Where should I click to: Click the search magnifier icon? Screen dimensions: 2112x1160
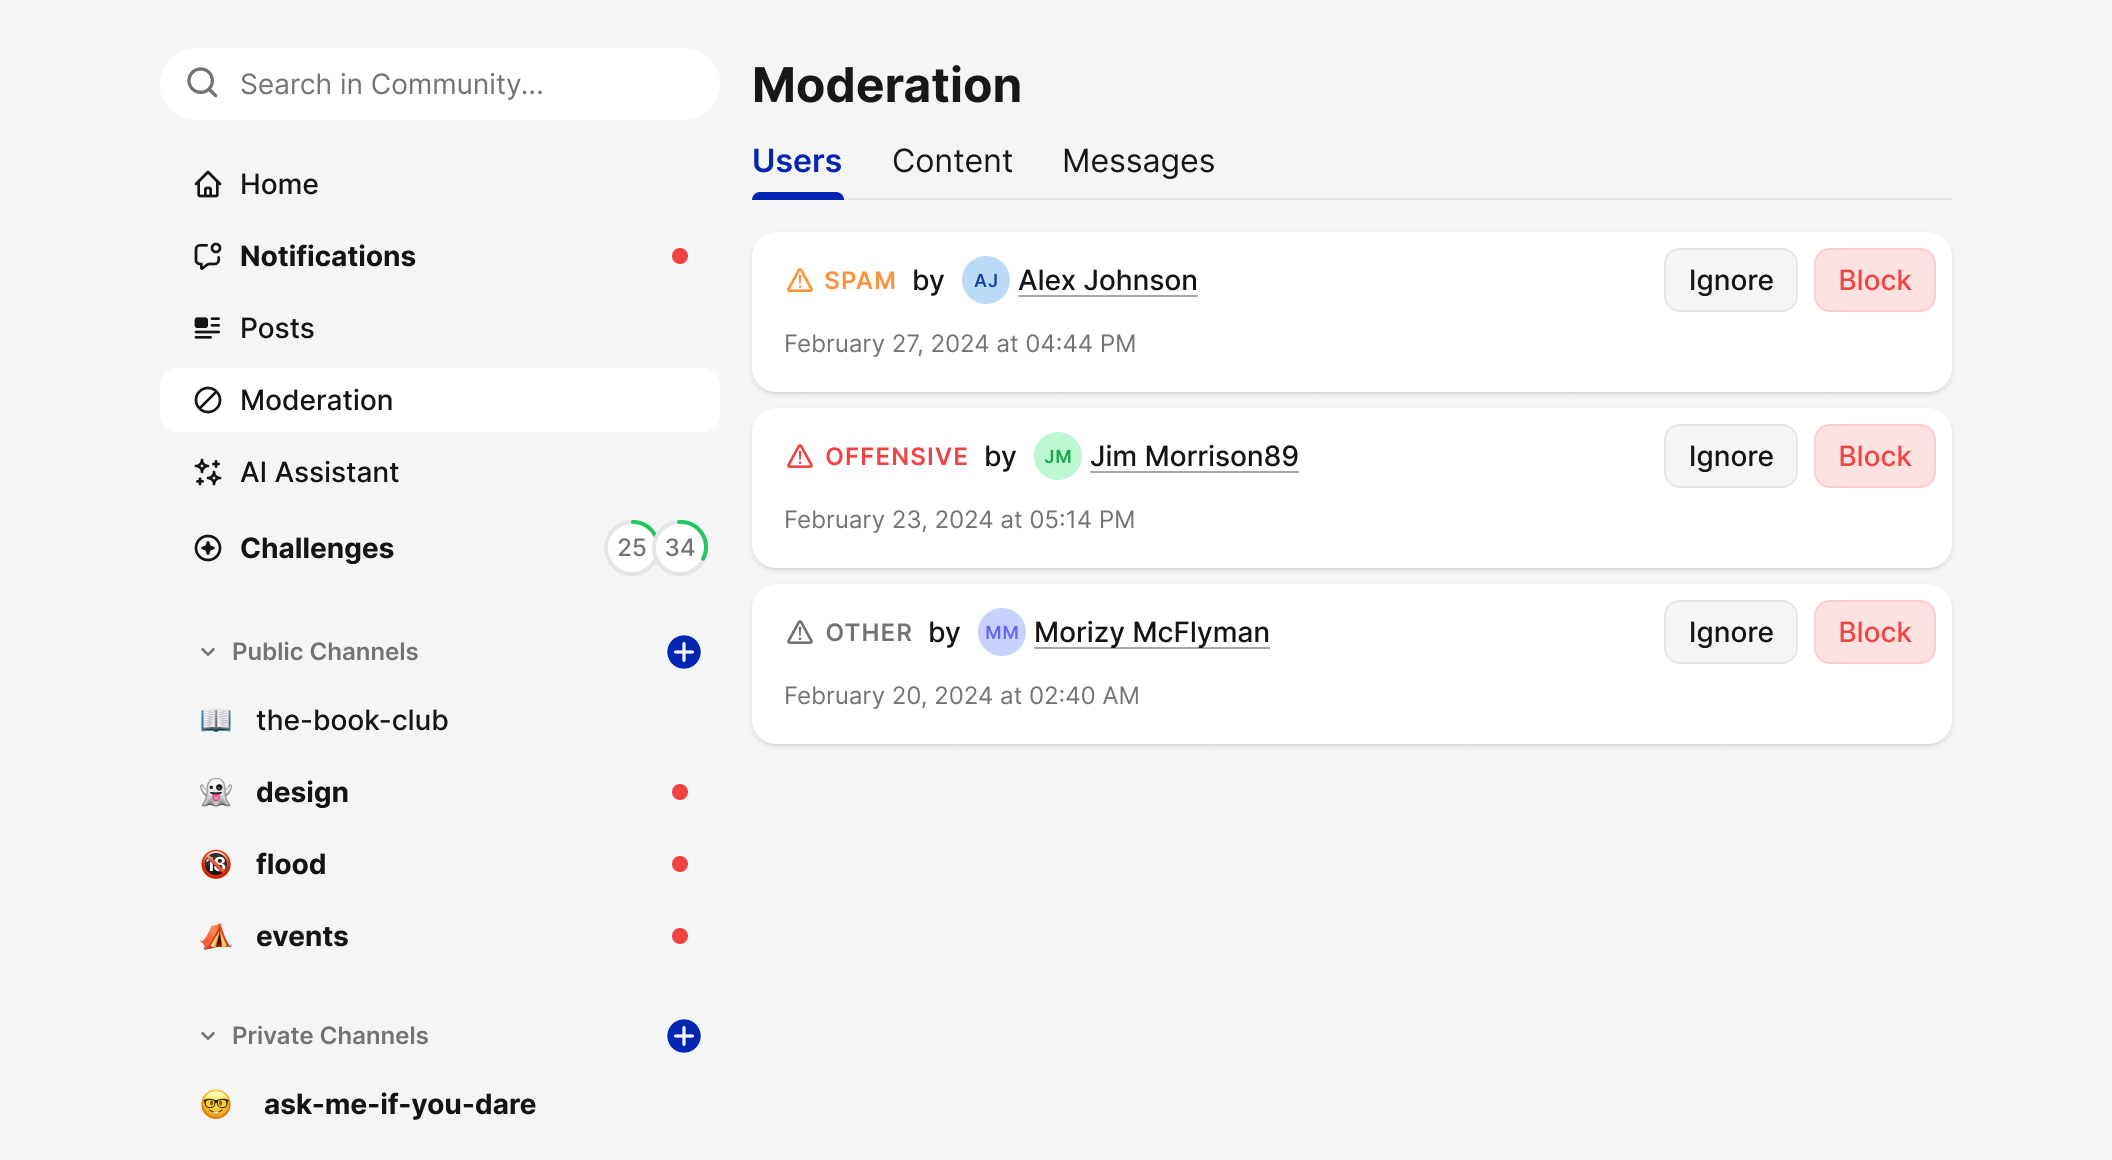click(x=203, y=83)
